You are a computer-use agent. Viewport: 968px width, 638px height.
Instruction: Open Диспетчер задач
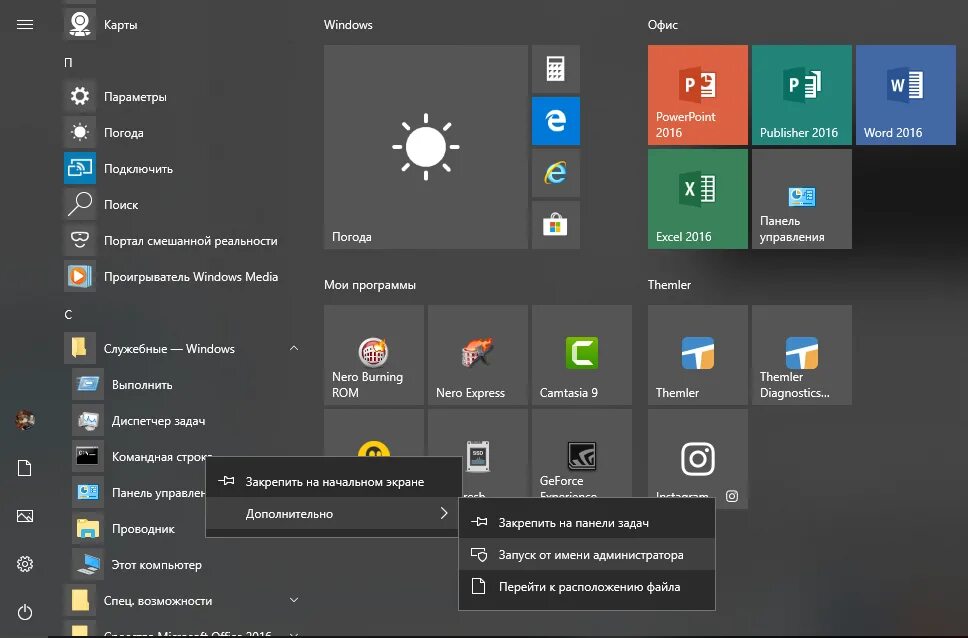tap(185, 421)
